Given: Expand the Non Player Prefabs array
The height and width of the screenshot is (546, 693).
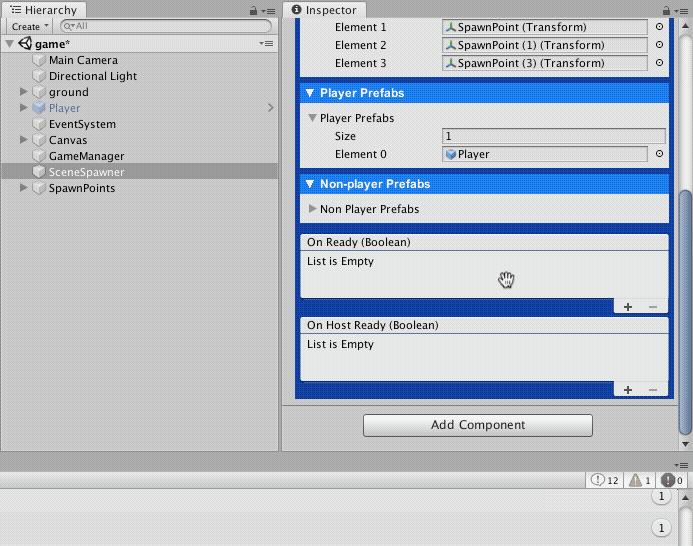Looking at the screenshot, I should click(313, 209).
